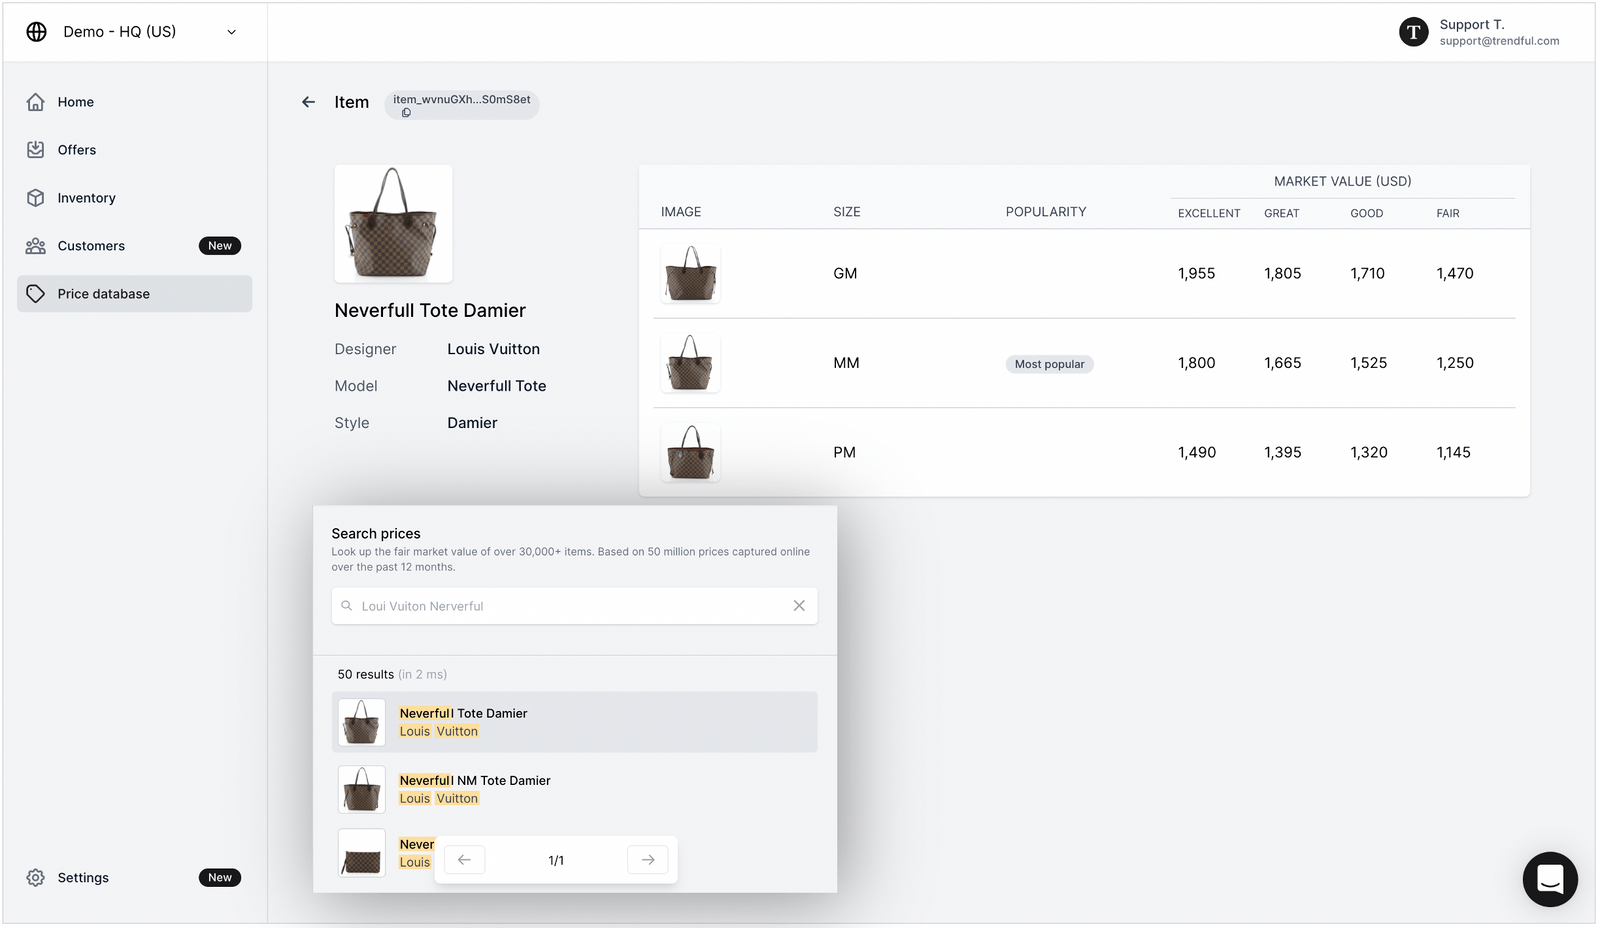The image size is (1600, 928).
Task: Click the Most popular badge on MM row
Action: click(x=1048, y=364)
